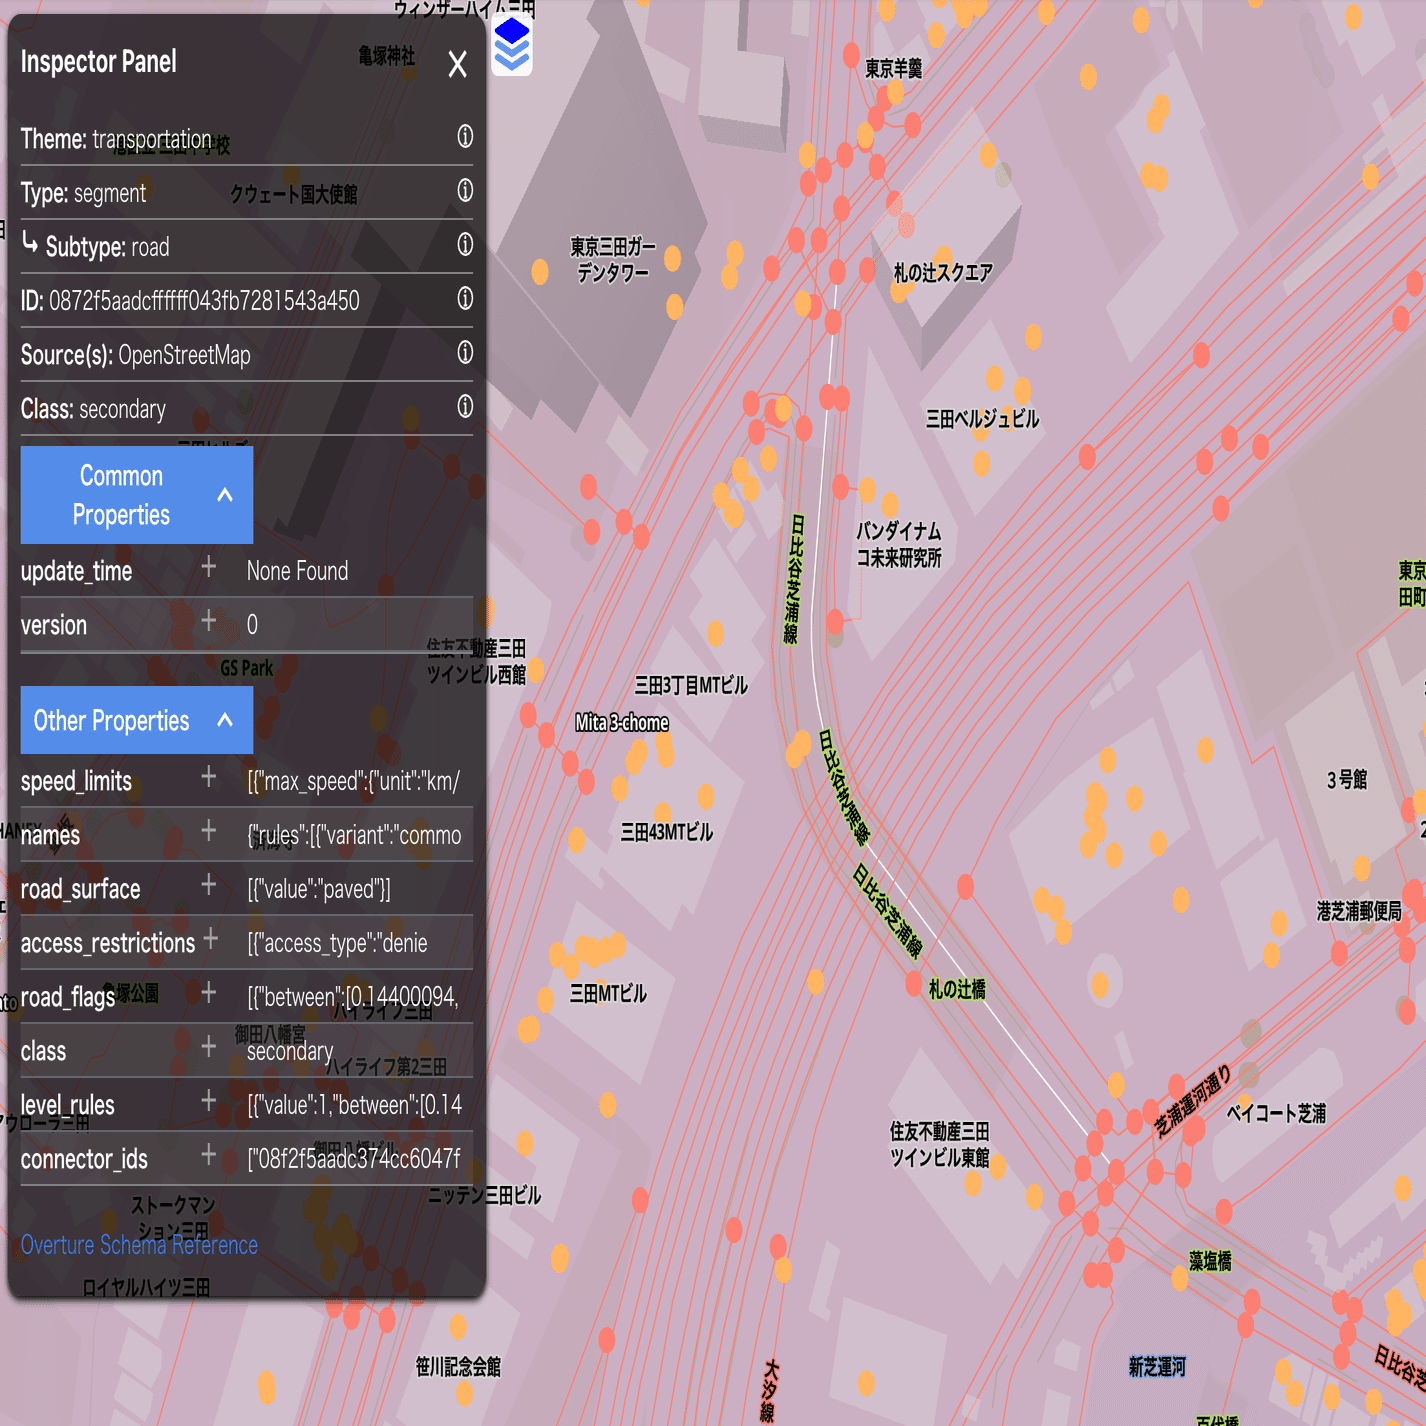Open the Overture Schema Reference link
This screenshot has width=1426, height=1426.
click(x=139, y=1245)
